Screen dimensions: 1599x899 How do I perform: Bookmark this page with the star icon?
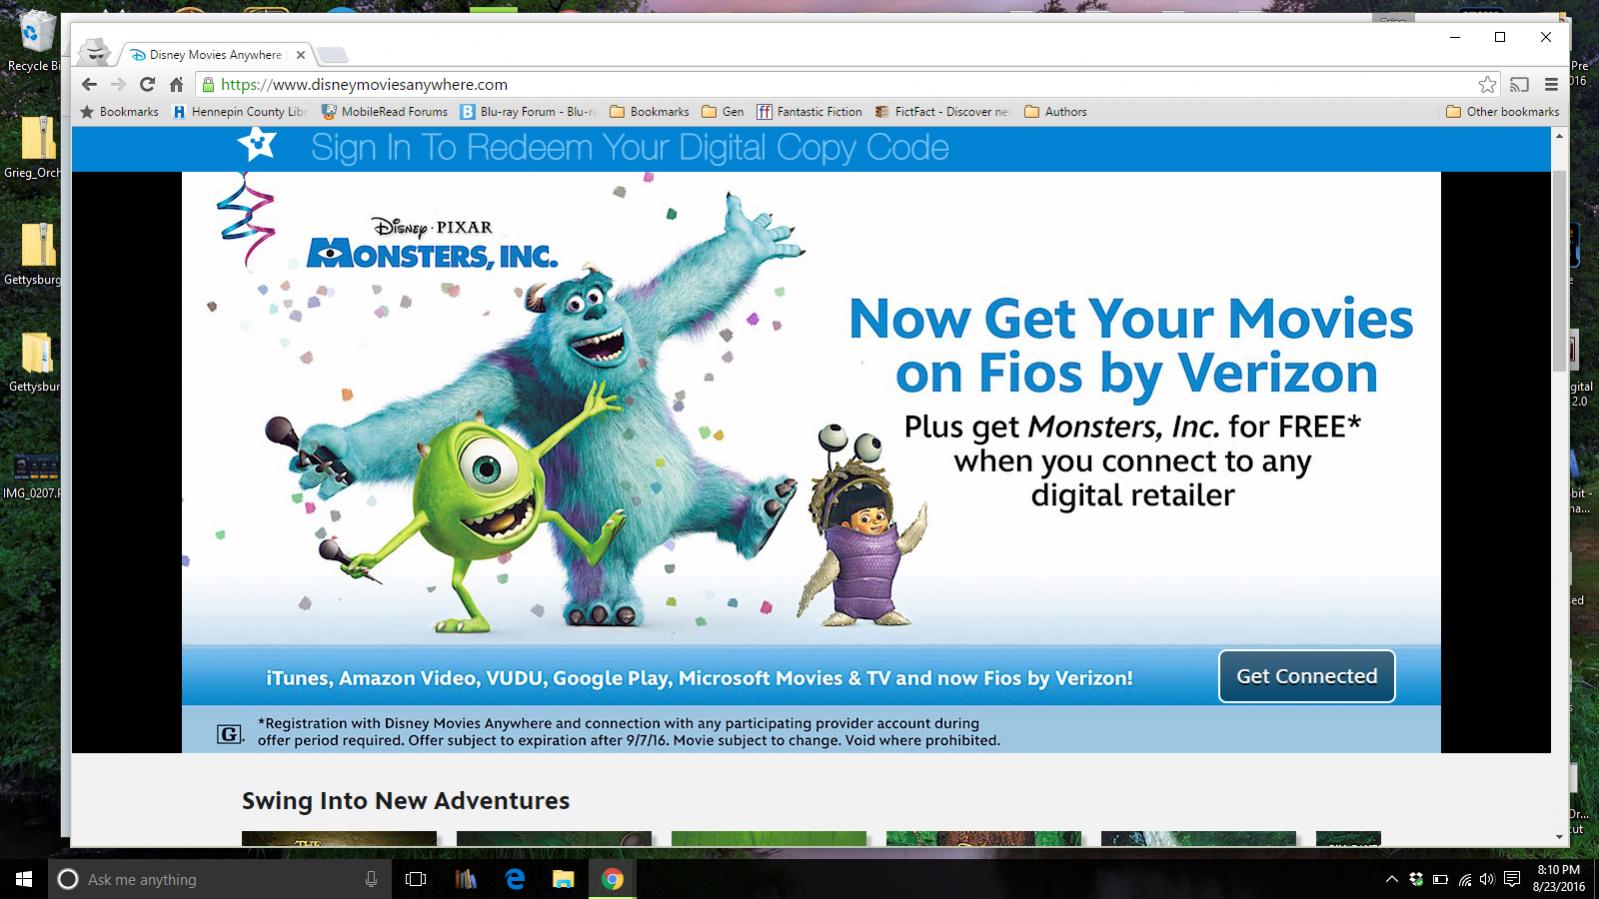pyautogui.click(x=1487, y=85)
